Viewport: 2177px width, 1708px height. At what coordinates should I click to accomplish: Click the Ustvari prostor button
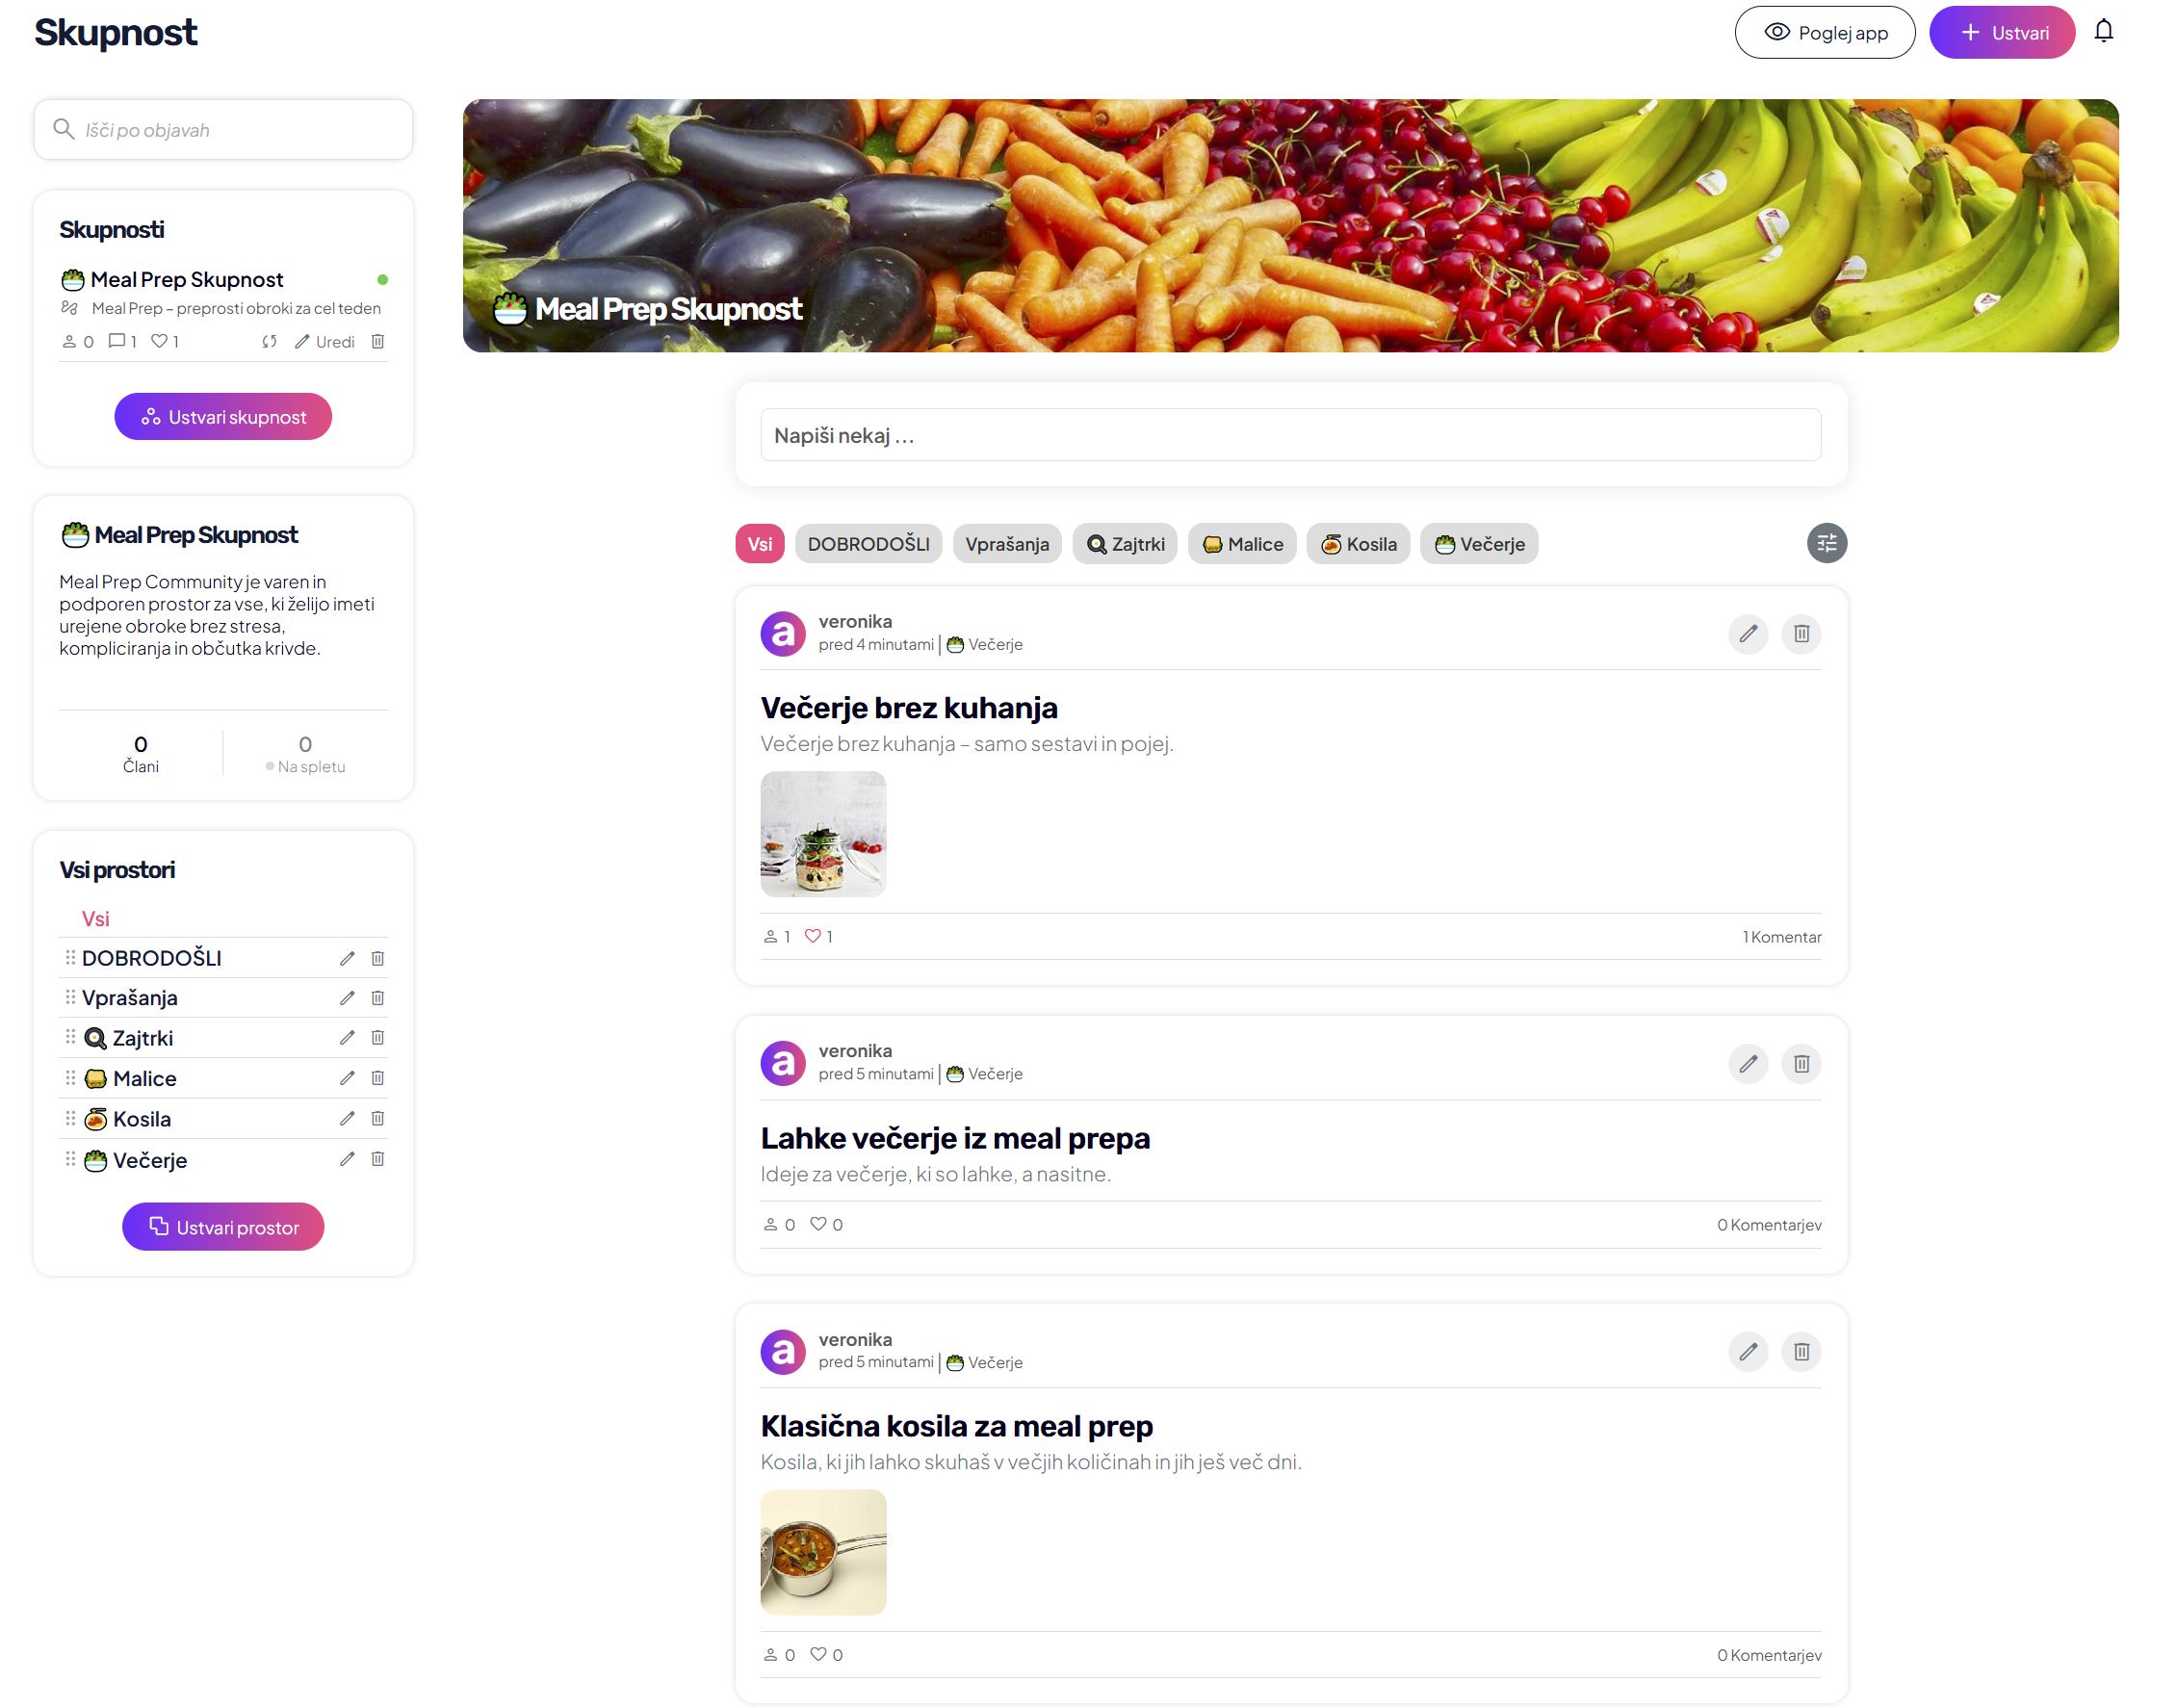(x=222, y=1227)
